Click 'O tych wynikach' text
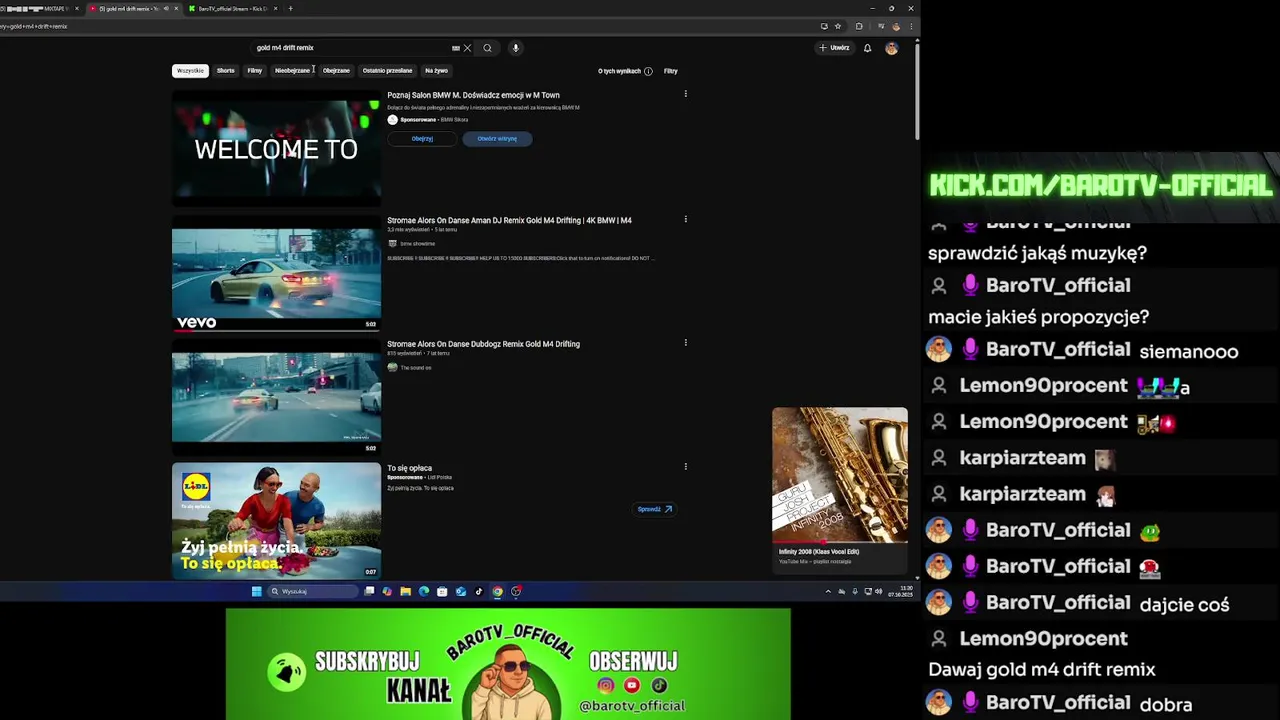 point(619,71)
